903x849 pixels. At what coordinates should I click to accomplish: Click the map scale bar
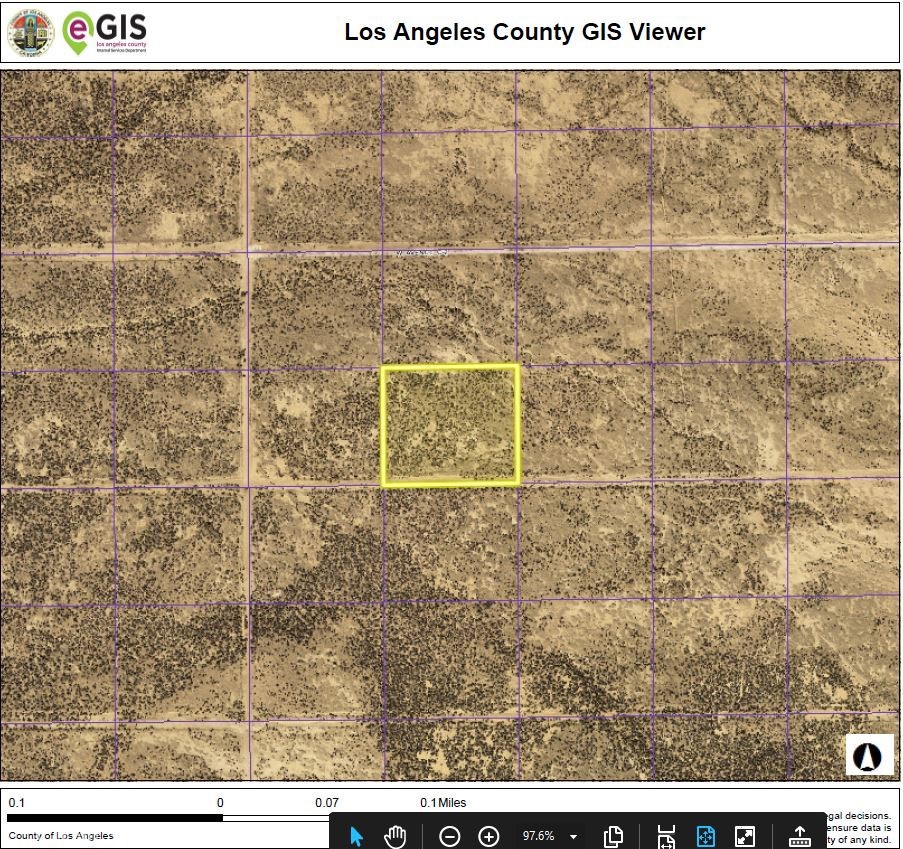coord(220,817)
